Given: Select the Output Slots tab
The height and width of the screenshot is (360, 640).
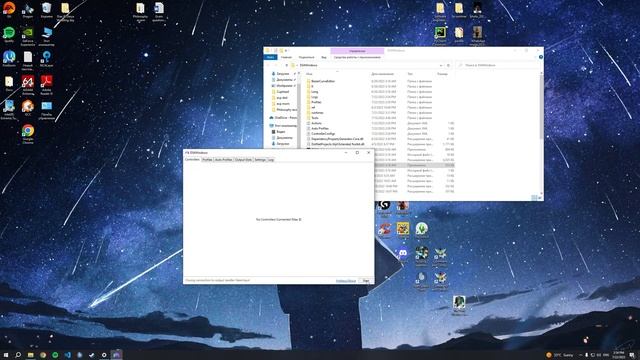Looking at the screenshot, I should (243, 160).
